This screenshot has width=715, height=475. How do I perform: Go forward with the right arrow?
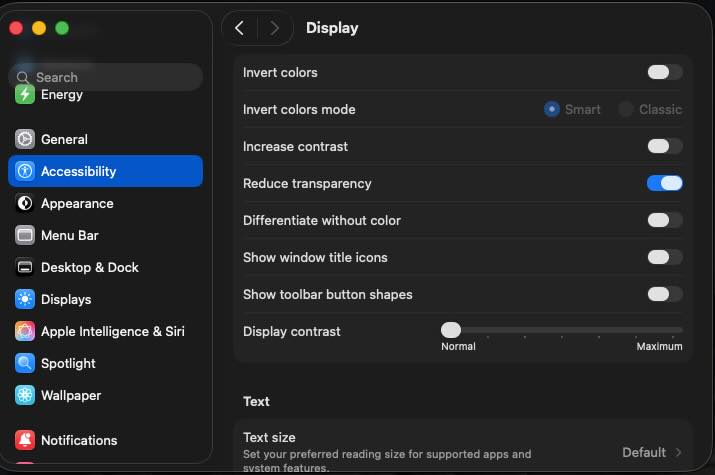point(274,28)
